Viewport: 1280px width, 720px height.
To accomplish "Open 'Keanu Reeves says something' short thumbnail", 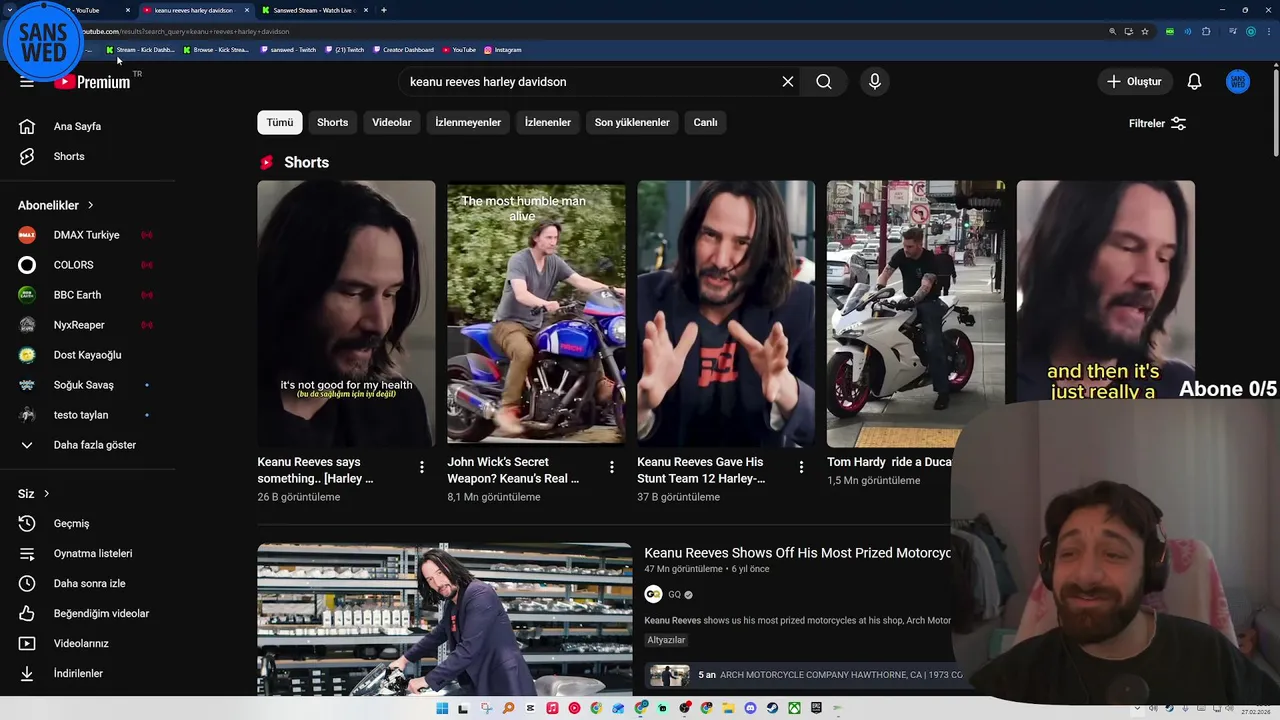I will pyautogui.click(x=346, y=313).
